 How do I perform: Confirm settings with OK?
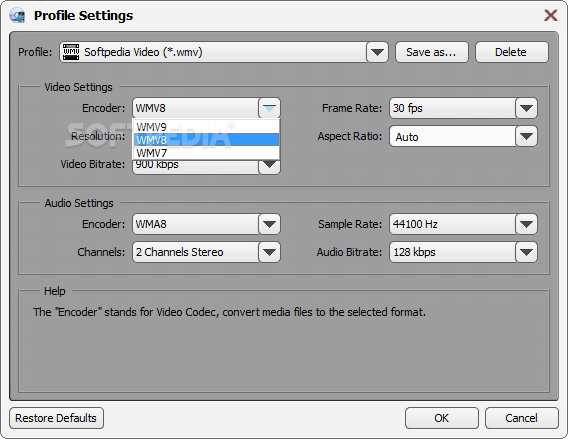point(442,418)
